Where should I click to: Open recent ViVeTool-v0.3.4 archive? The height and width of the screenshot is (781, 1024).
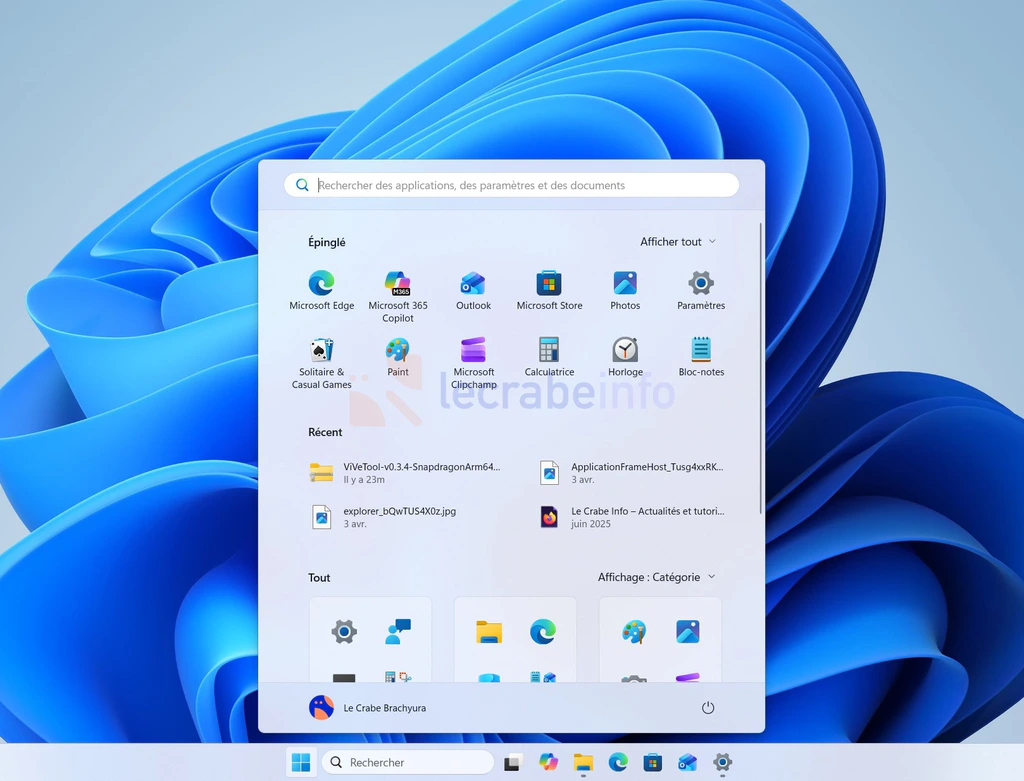pos(405,472)
